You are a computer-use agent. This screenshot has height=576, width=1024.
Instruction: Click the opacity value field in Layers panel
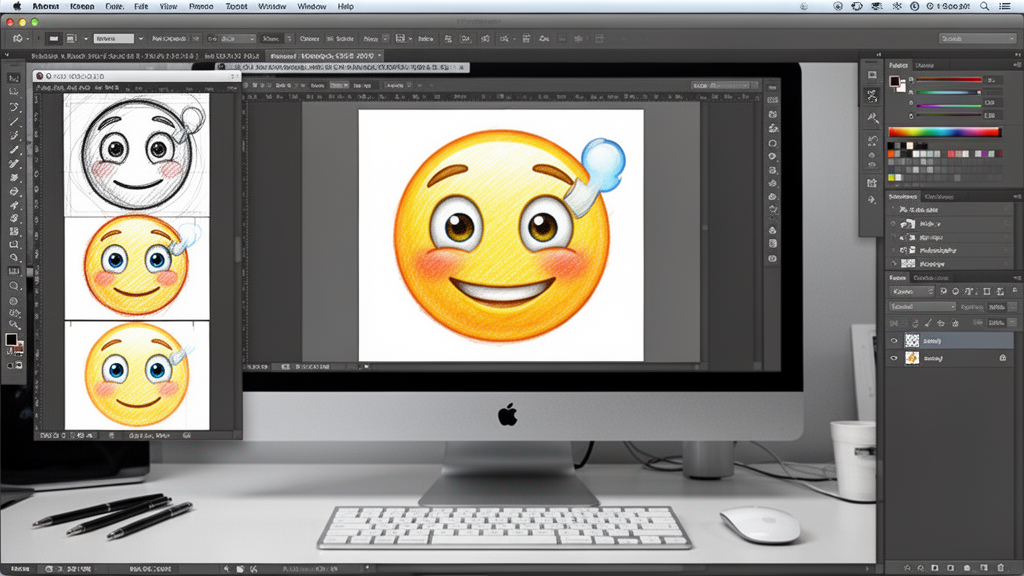997,306
